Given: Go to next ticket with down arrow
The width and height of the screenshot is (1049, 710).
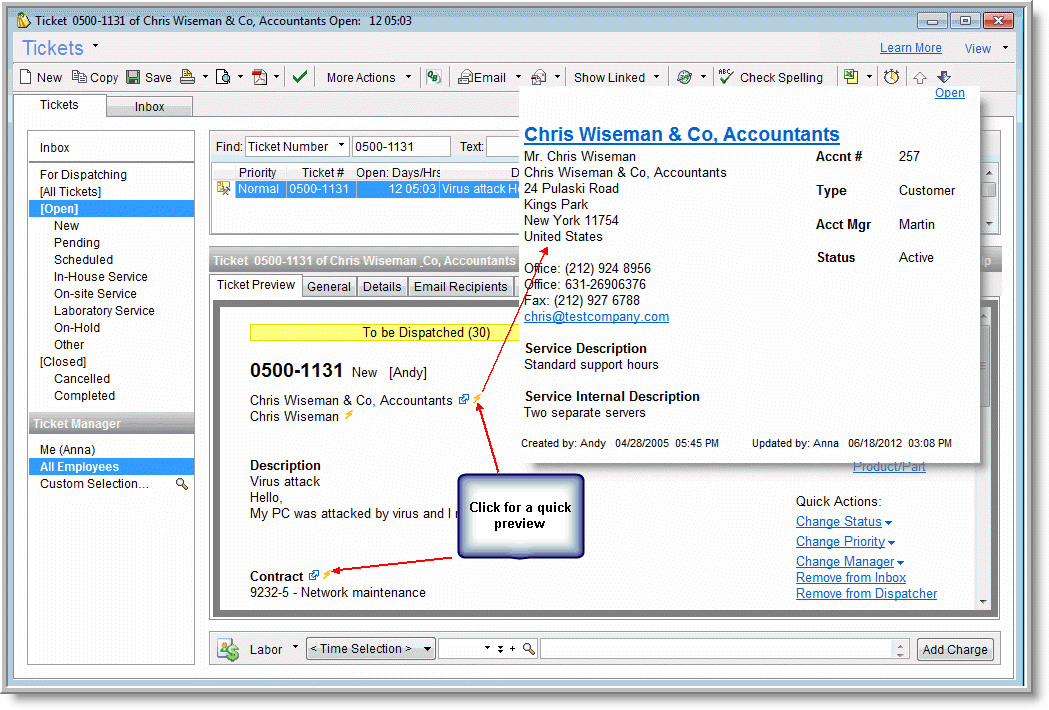Looking at the screenshot, I should click(x=943, y=77).
